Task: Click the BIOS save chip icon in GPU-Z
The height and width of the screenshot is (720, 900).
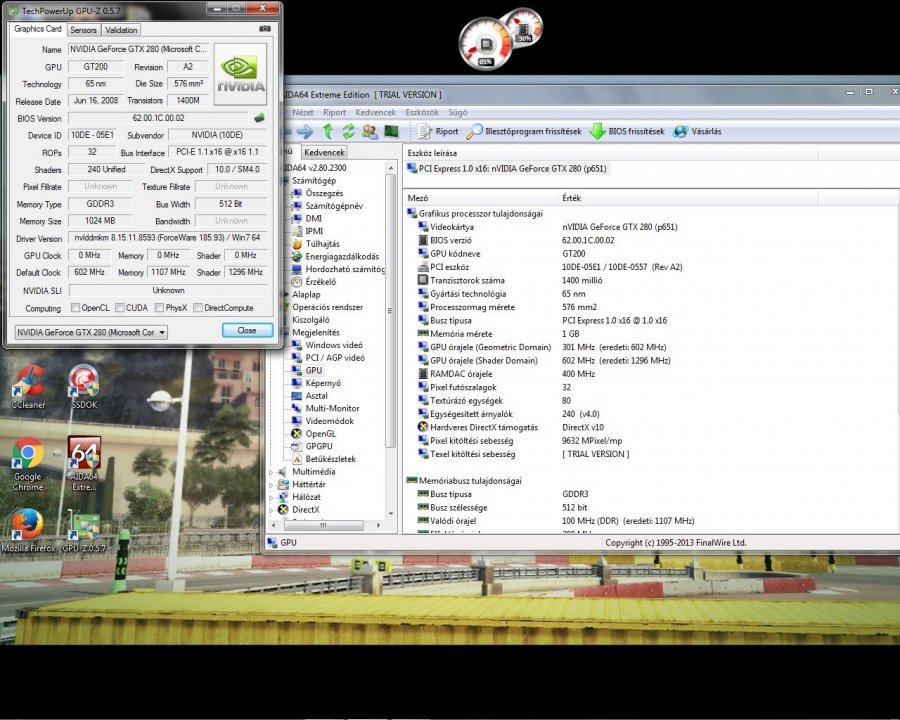Action: (259, 118)
